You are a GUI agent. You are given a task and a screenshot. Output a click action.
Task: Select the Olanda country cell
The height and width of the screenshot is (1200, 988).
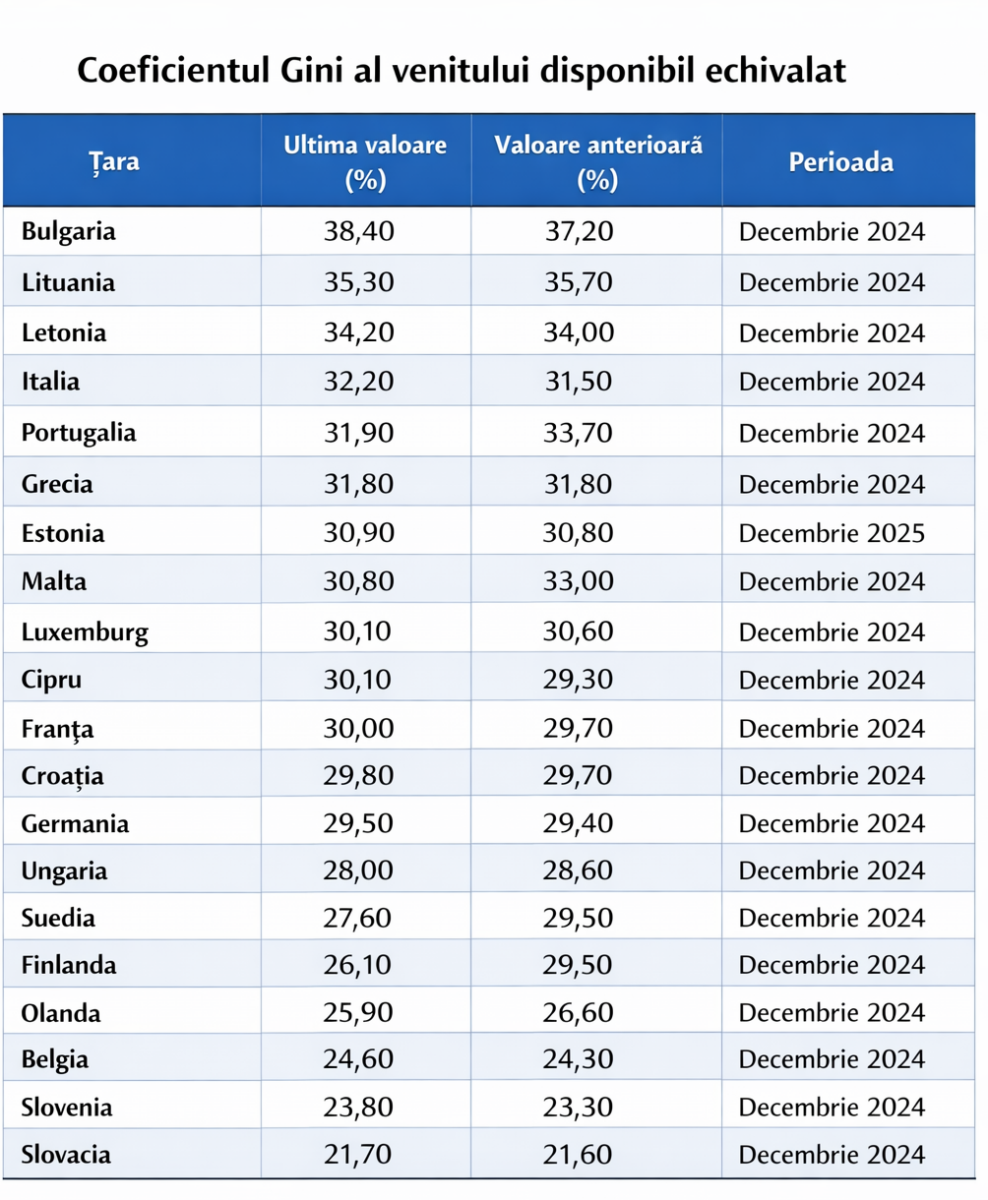(61, 1013)
